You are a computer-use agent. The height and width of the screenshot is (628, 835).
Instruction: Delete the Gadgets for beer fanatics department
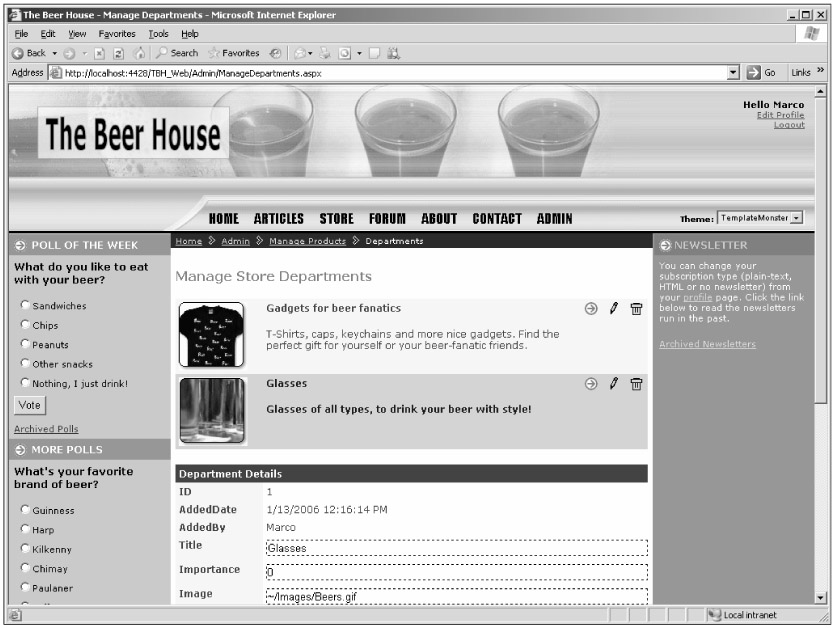[636, 309]
